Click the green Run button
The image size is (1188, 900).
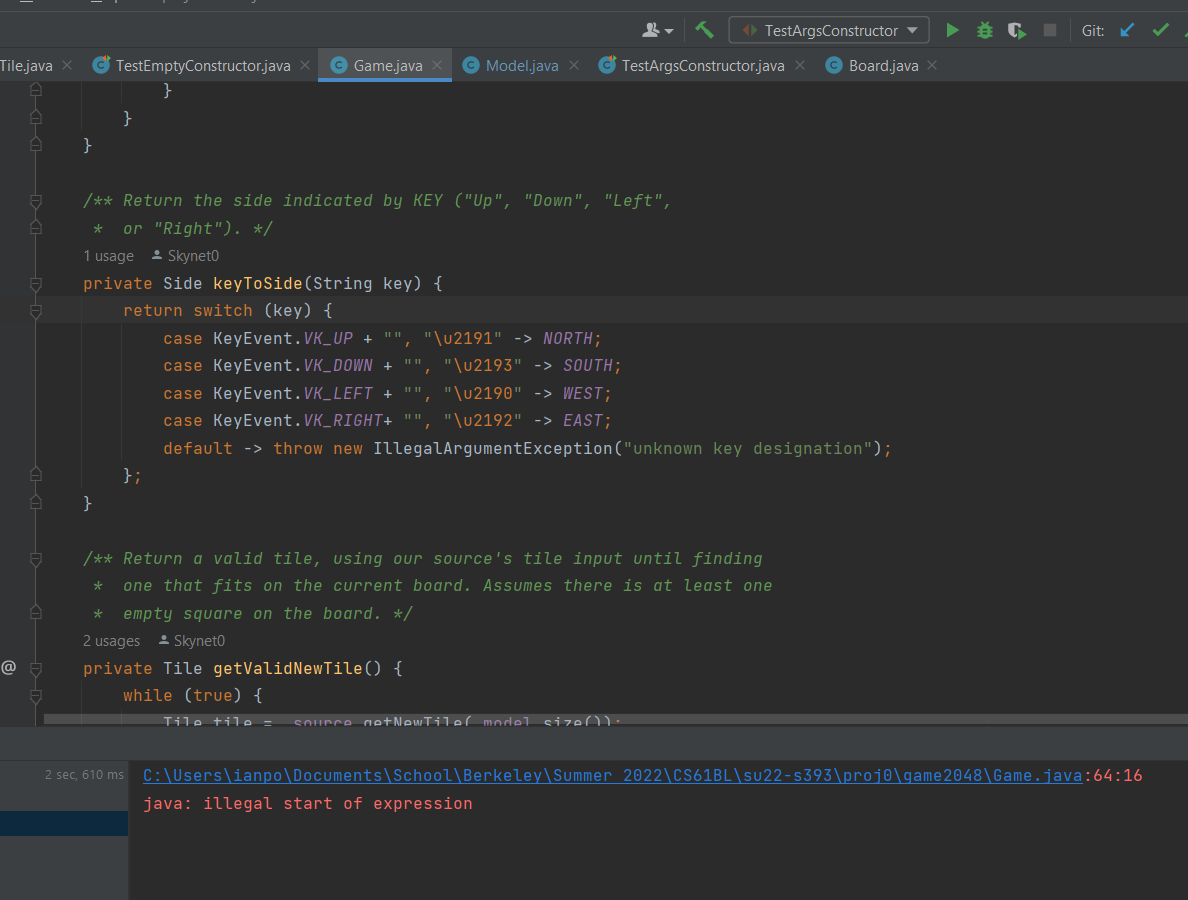pos(952,31)
